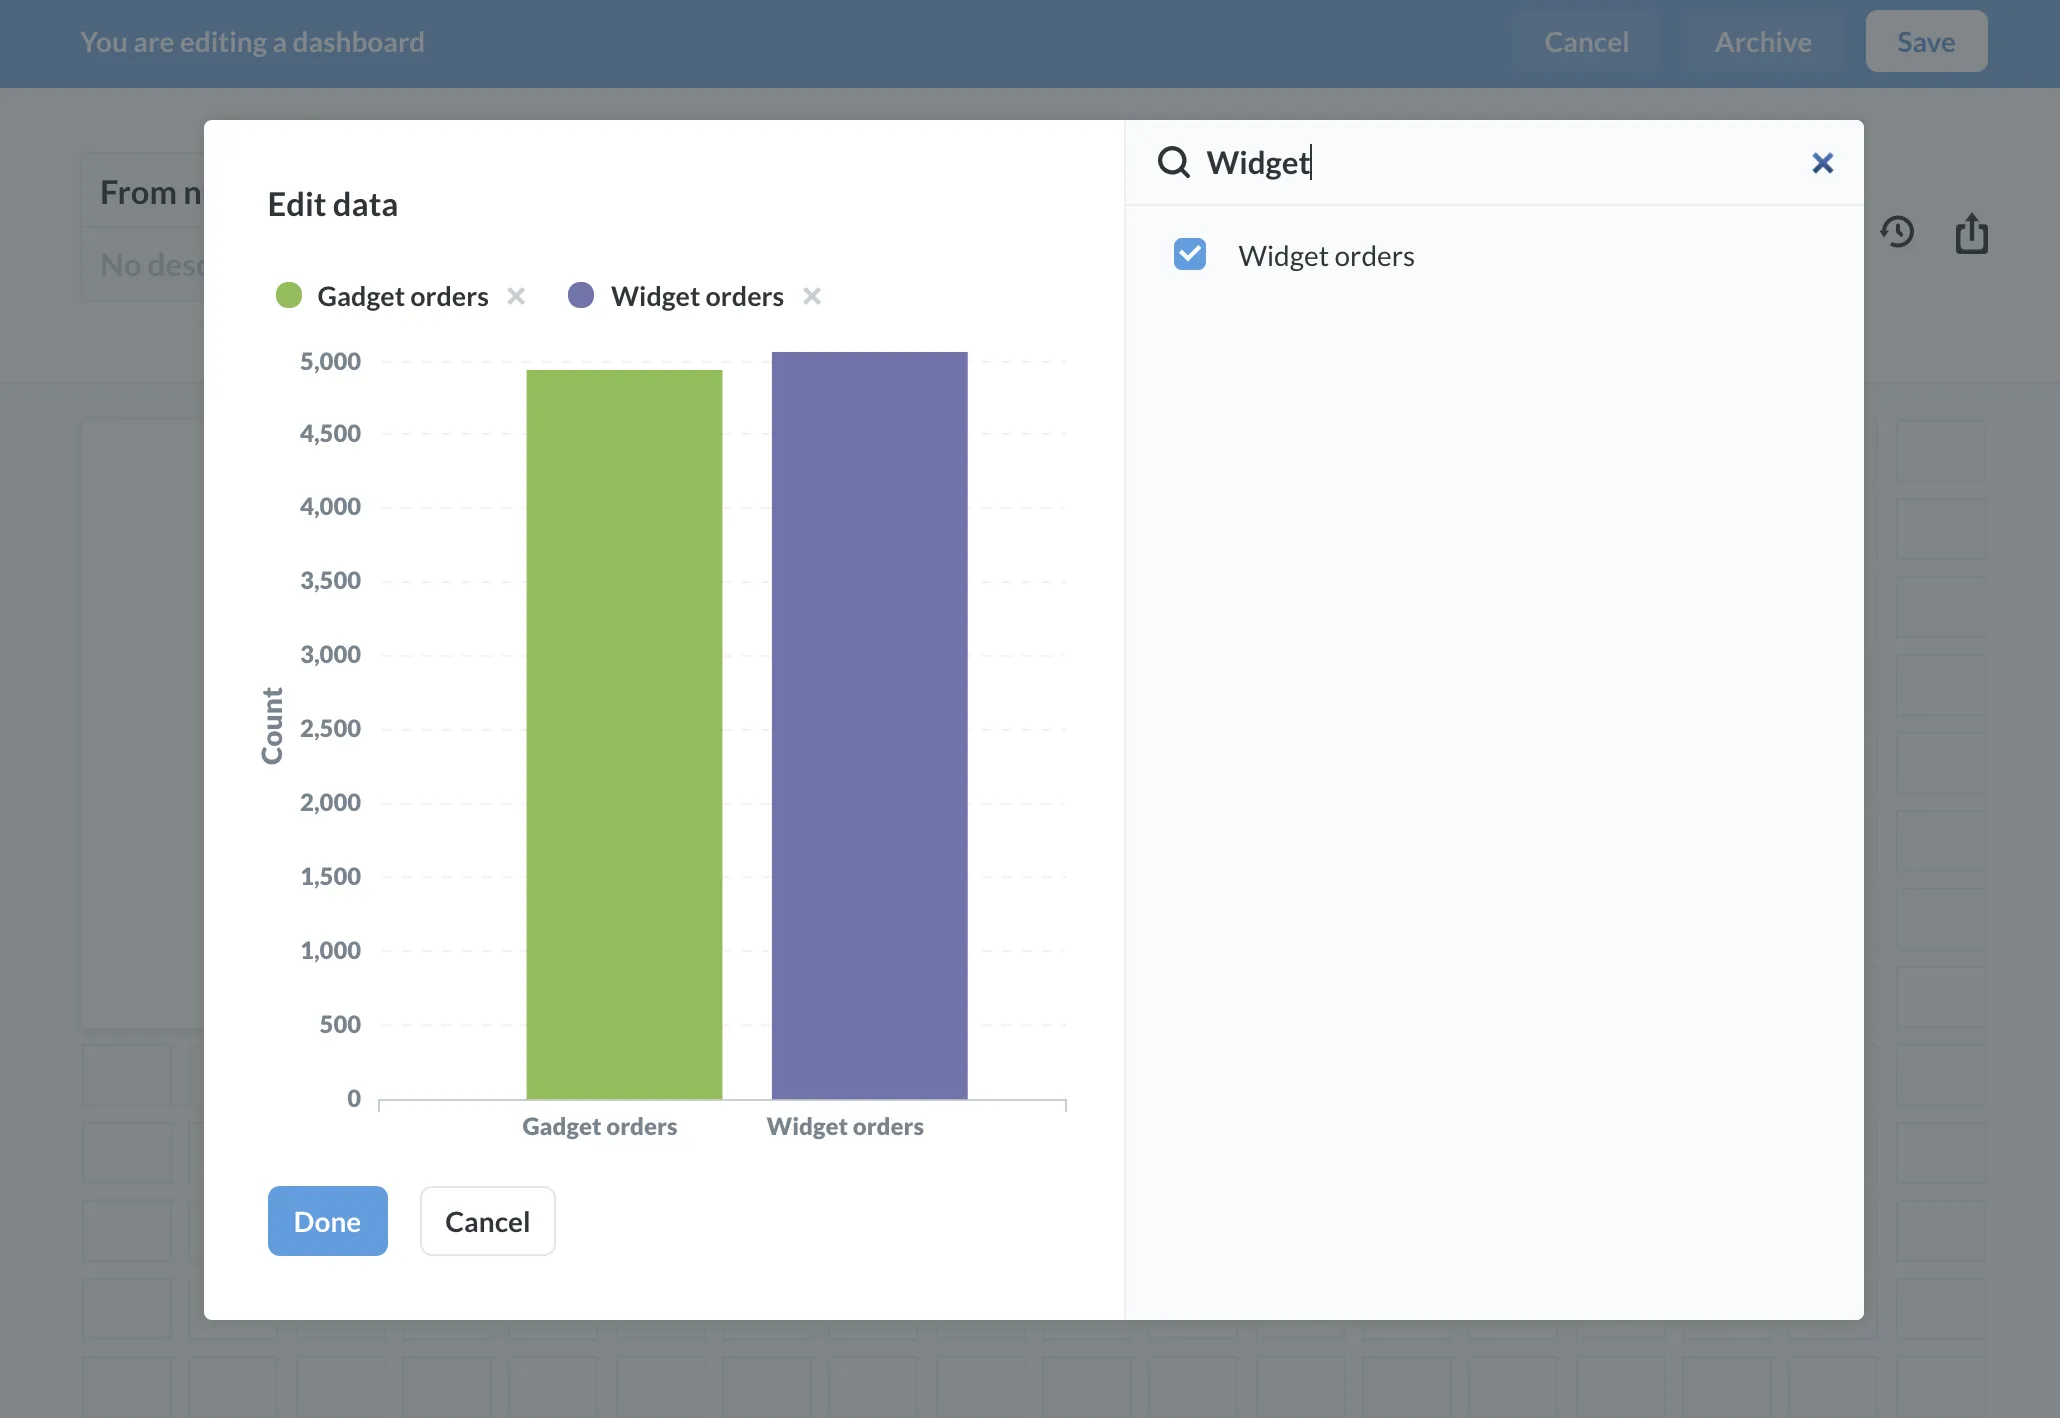Click the Gadget orders legend label

tap(403, 296)
